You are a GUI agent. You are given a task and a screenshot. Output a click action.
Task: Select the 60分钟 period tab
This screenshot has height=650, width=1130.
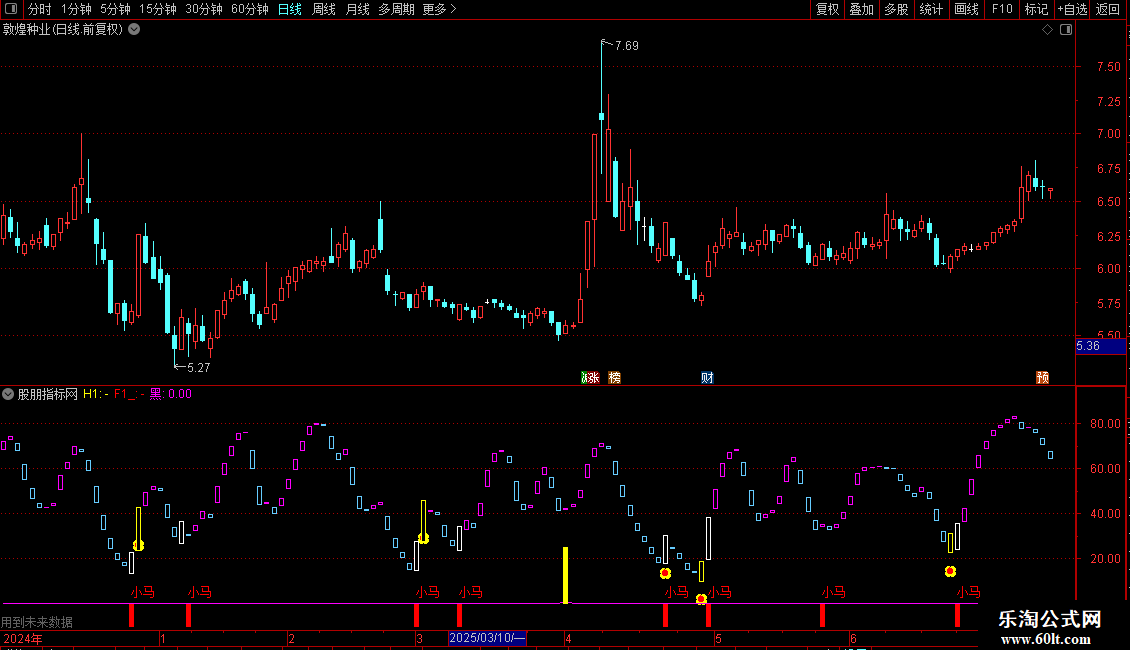pos(250,9)
